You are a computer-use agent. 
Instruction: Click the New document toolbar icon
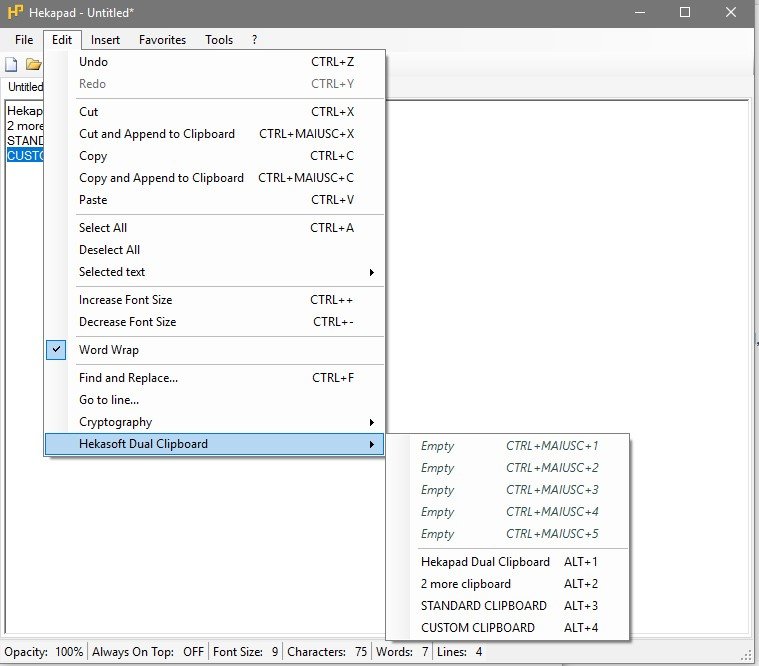tap(11, 64)
